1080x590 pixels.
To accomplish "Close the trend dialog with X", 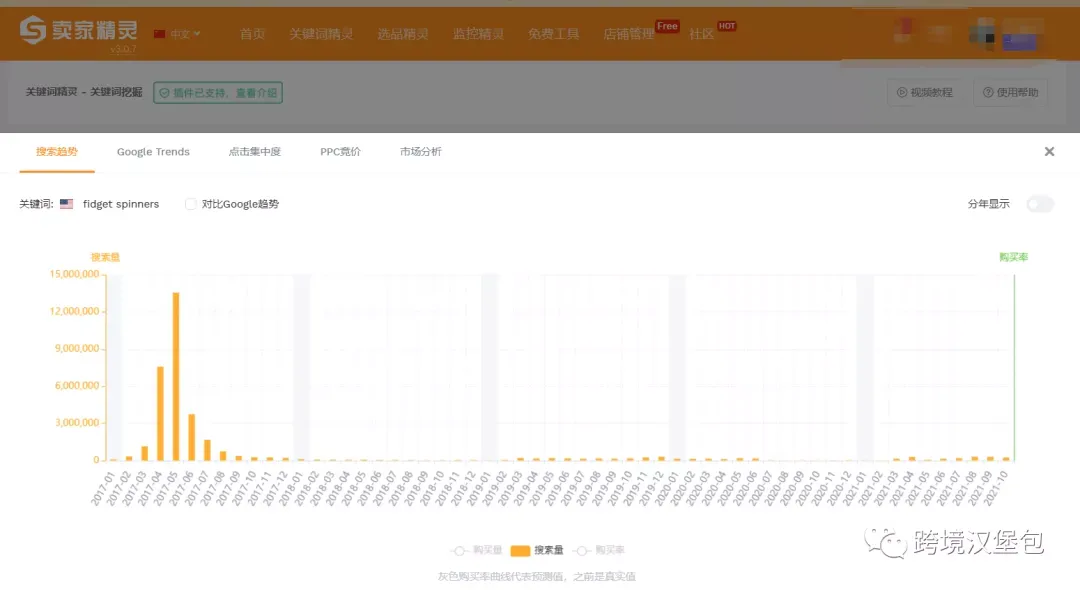I will pyautogui.click(x=1049, y=151).
